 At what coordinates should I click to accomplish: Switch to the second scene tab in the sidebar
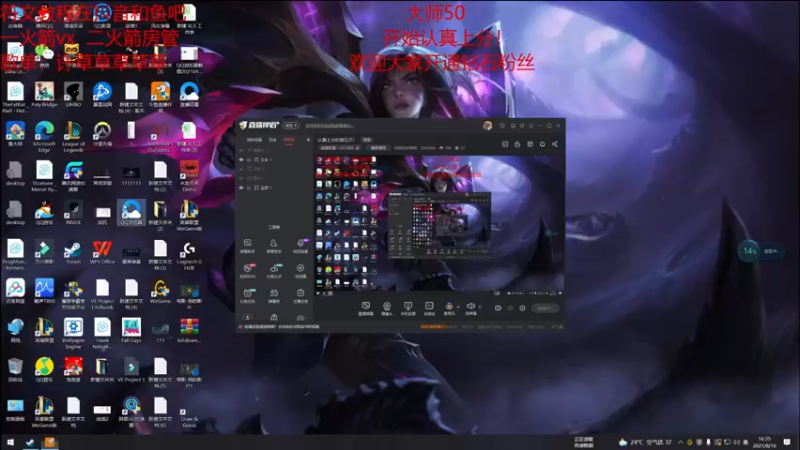tap(272, 140)
